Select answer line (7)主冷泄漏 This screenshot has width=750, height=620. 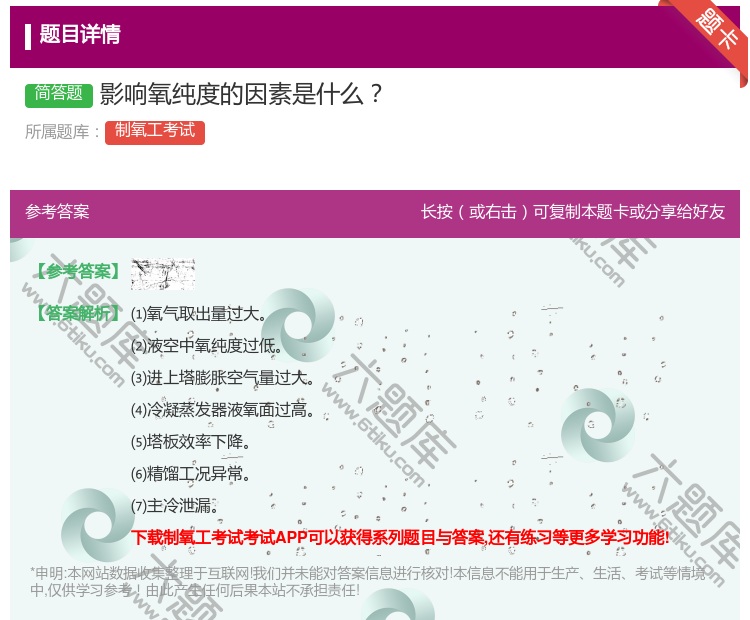175,506
